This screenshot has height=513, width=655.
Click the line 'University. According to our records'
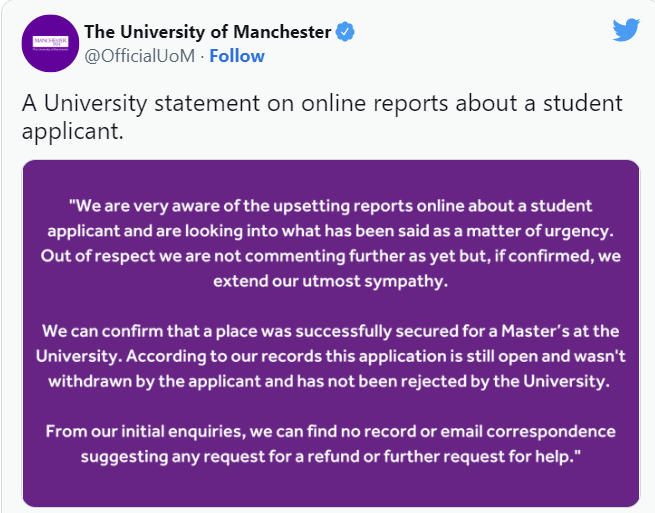click(330, 356)
